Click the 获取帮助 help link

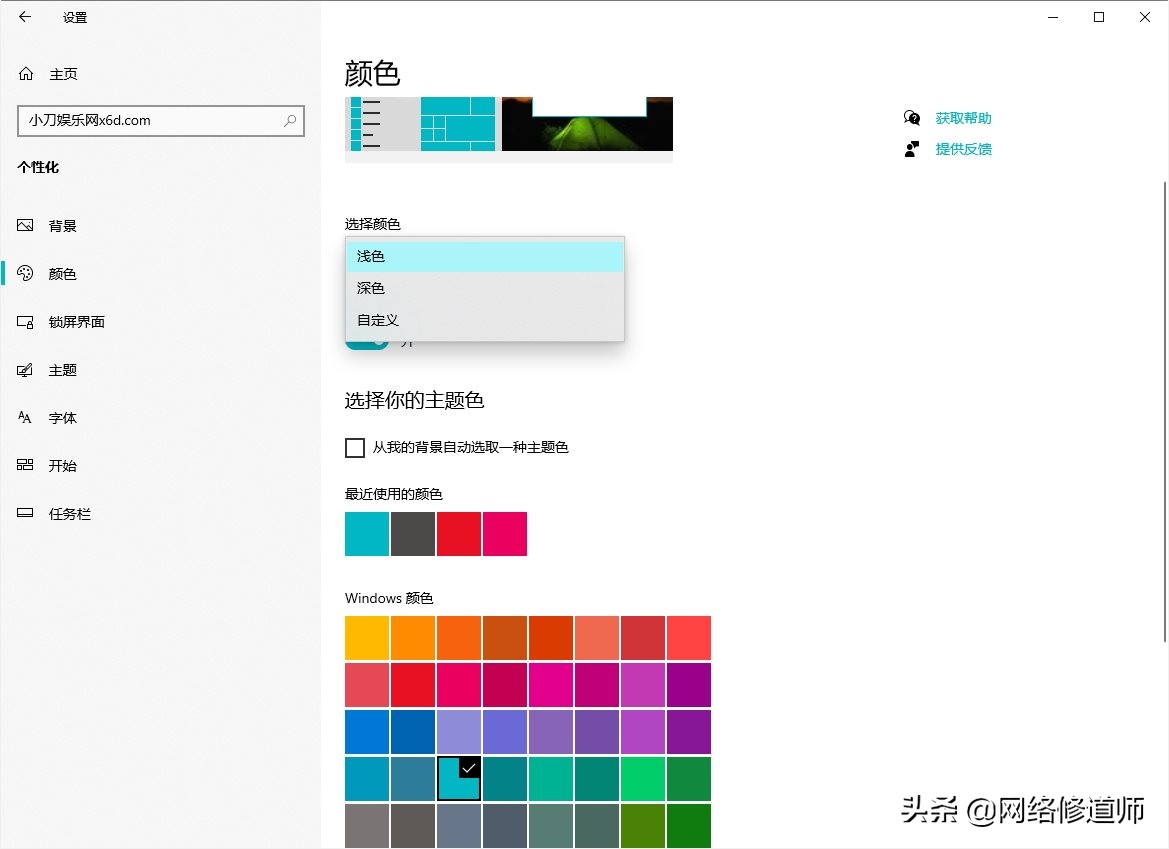[962, 117]
